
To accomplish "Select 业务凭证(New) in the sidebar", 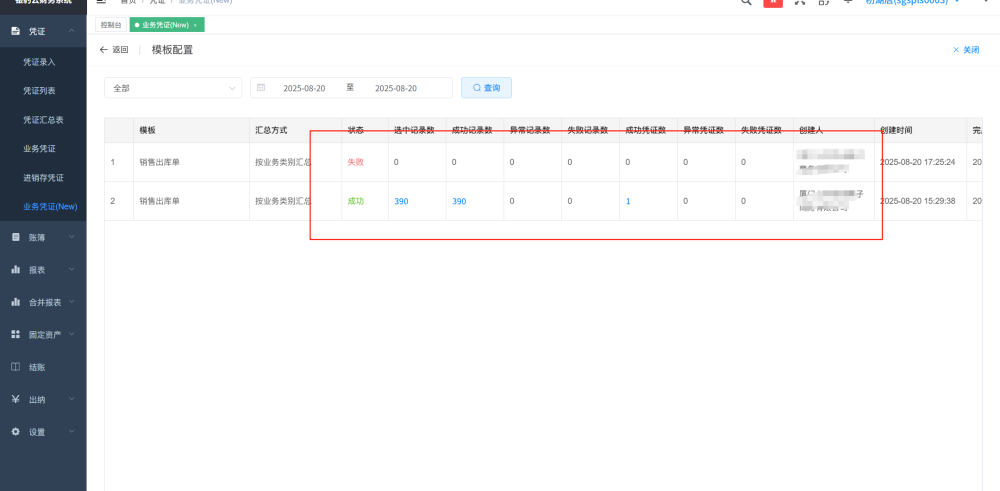I will [x=50, y=207].
